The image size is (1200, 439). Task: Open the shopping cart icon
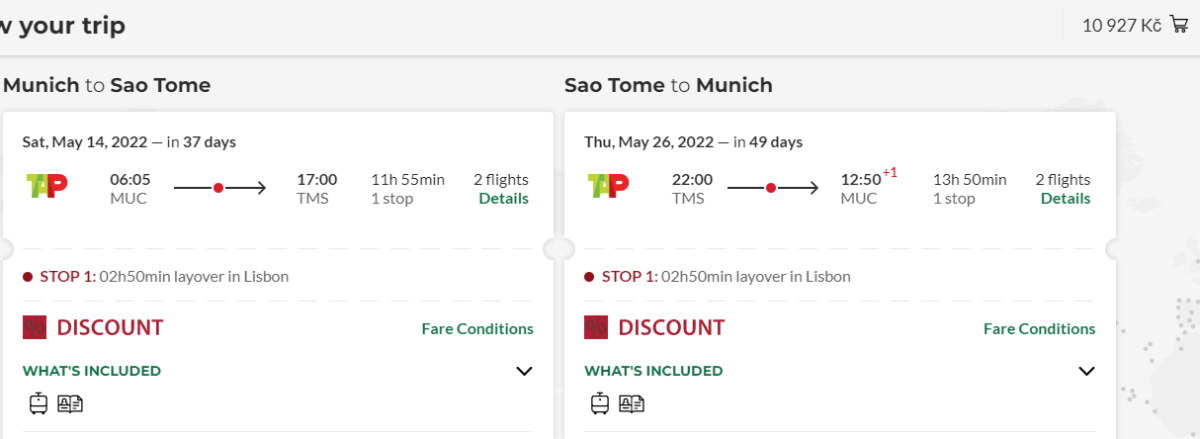pos(1179,25)
